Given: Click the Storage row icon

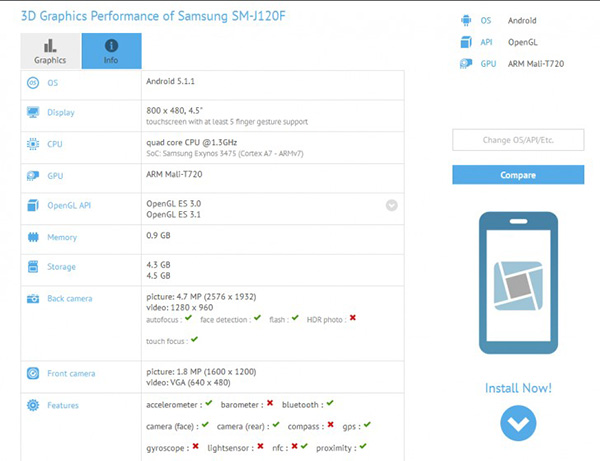Looking at the screenshot, I should 33,268.
